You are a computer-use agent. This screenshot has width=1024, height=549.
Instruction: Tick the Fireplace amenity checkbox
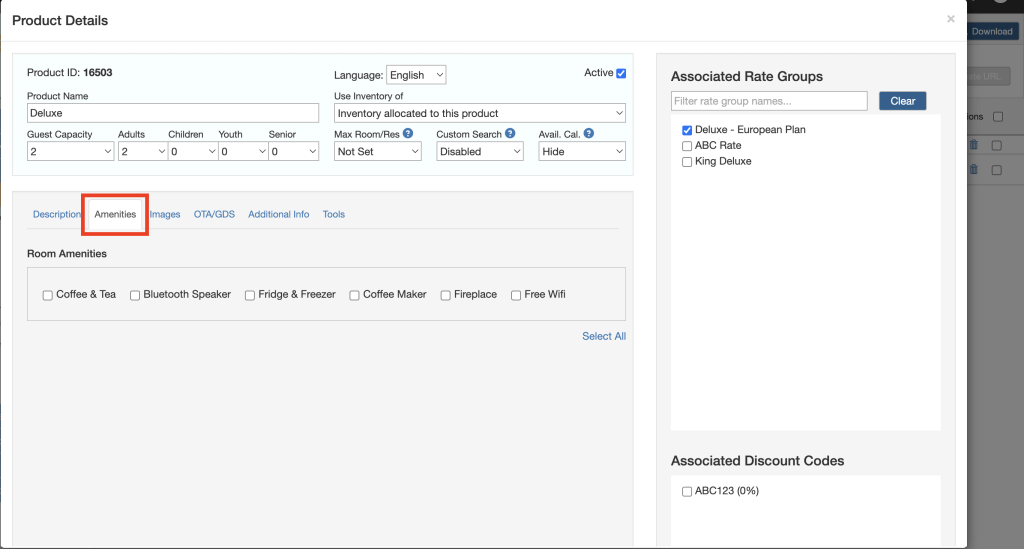[446, 295]
